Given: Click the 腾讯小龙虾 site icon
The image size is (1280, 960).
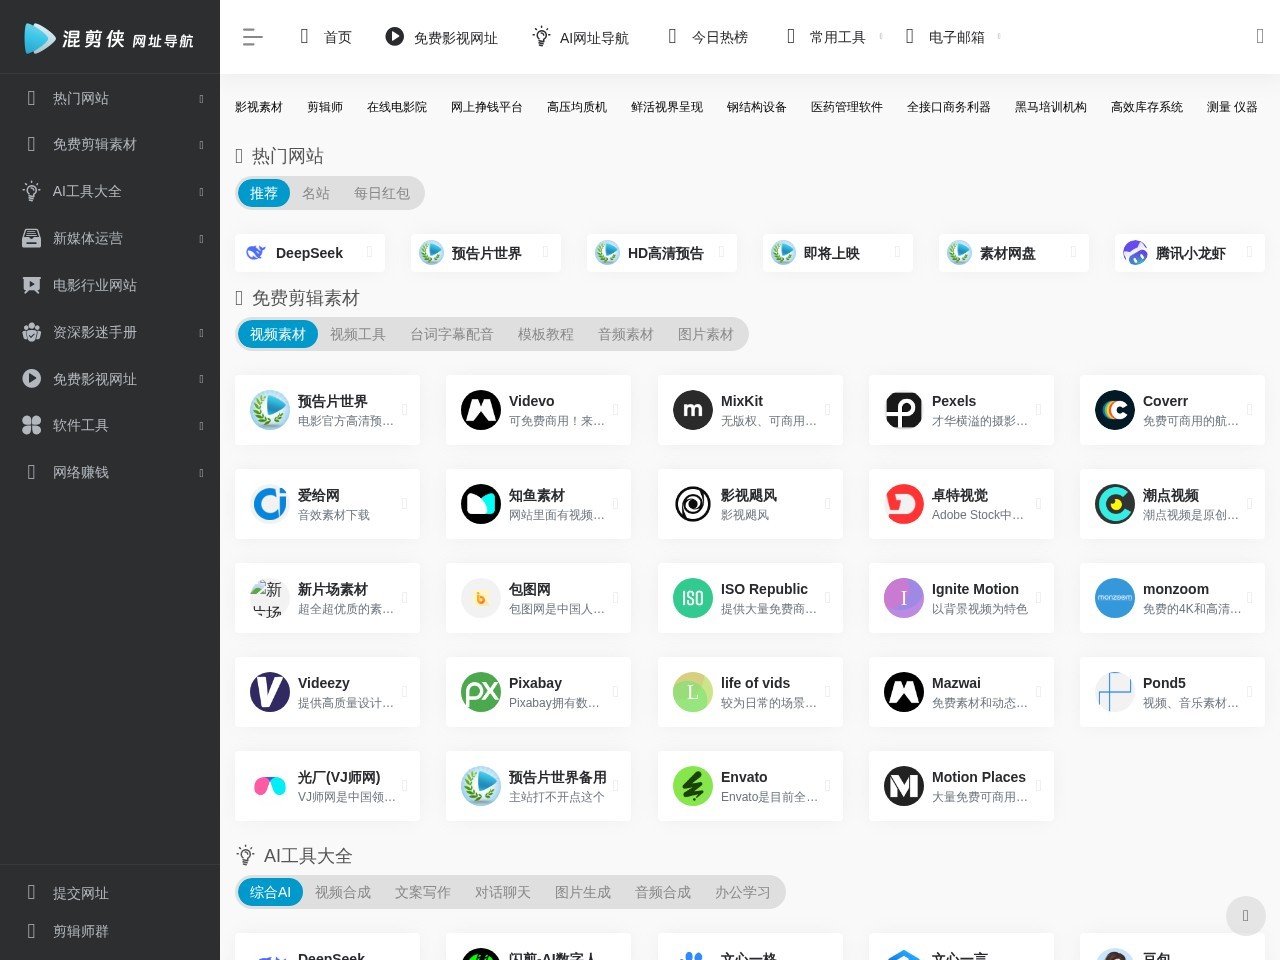Looking at the screenshot, I should [1136, 253].
